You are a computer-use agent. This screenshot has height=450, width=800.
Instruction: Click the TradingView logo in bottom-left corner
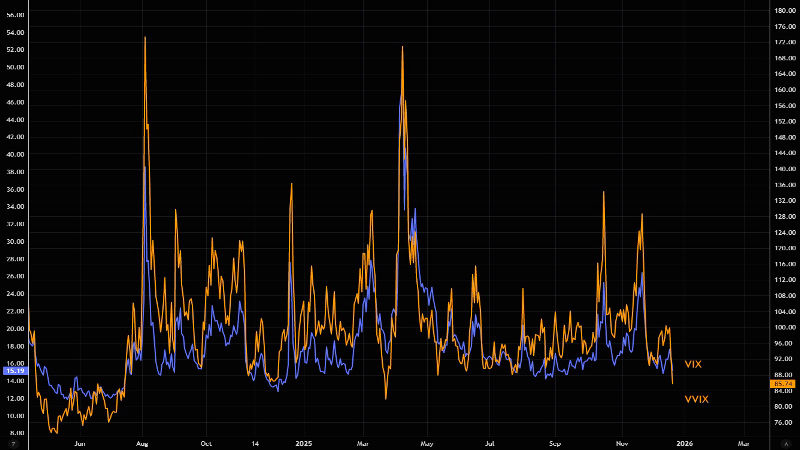13,441
